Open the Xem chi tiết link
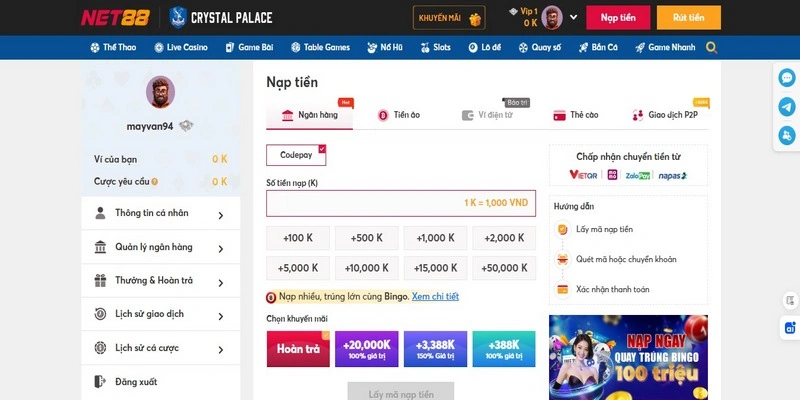This screenshot has height=400, width=800. (435, 296)
